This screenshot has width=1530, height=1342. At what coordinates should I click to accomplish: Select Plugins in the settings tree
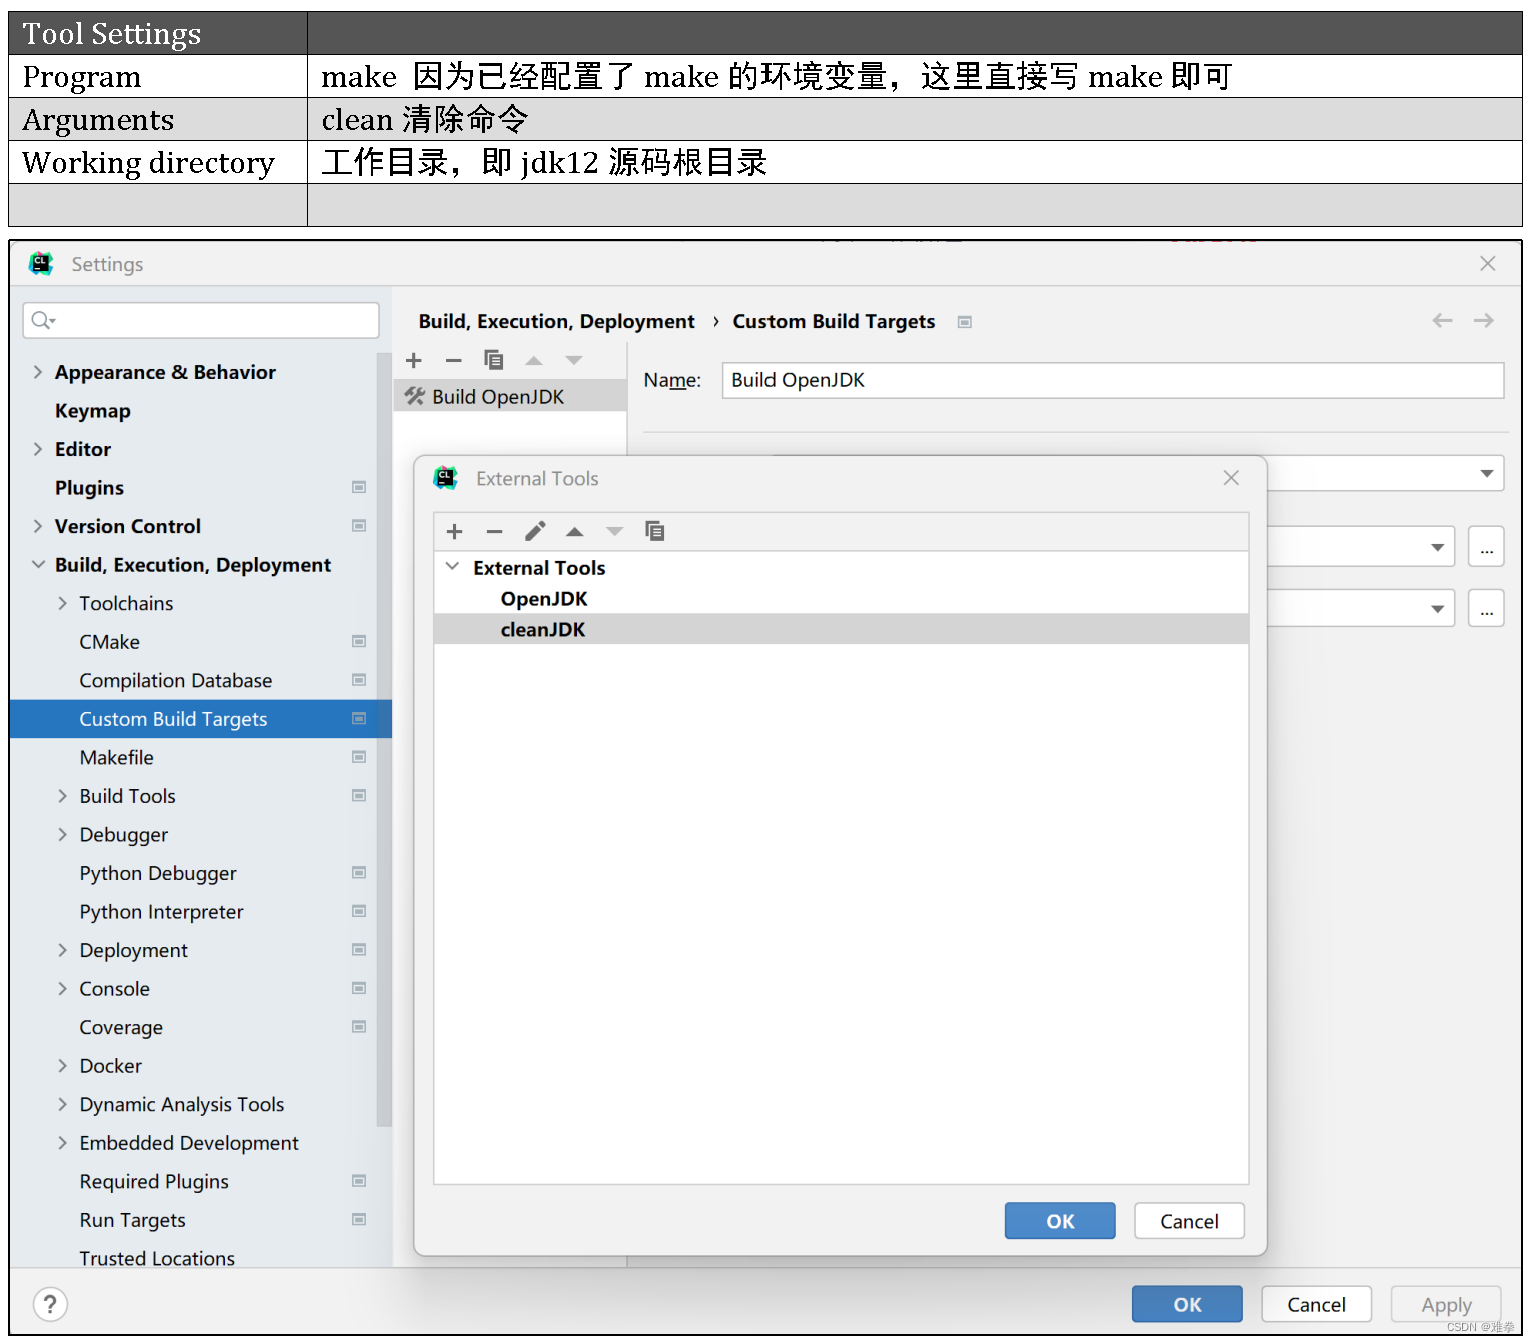[89, 488]
